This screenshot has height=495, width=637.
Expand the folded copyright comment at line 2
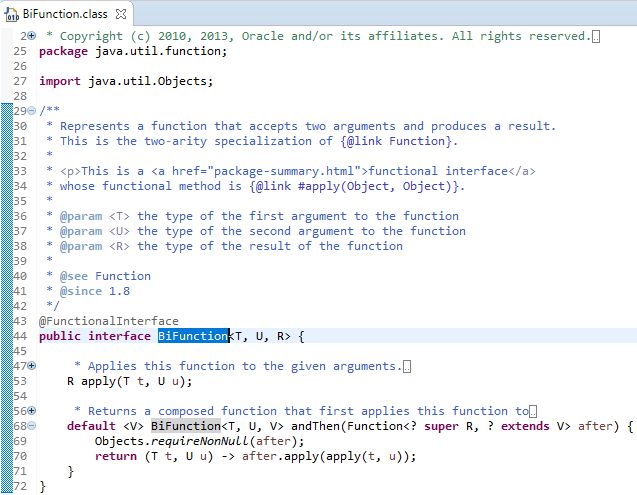pyautogui.click(x=32, y=36)
